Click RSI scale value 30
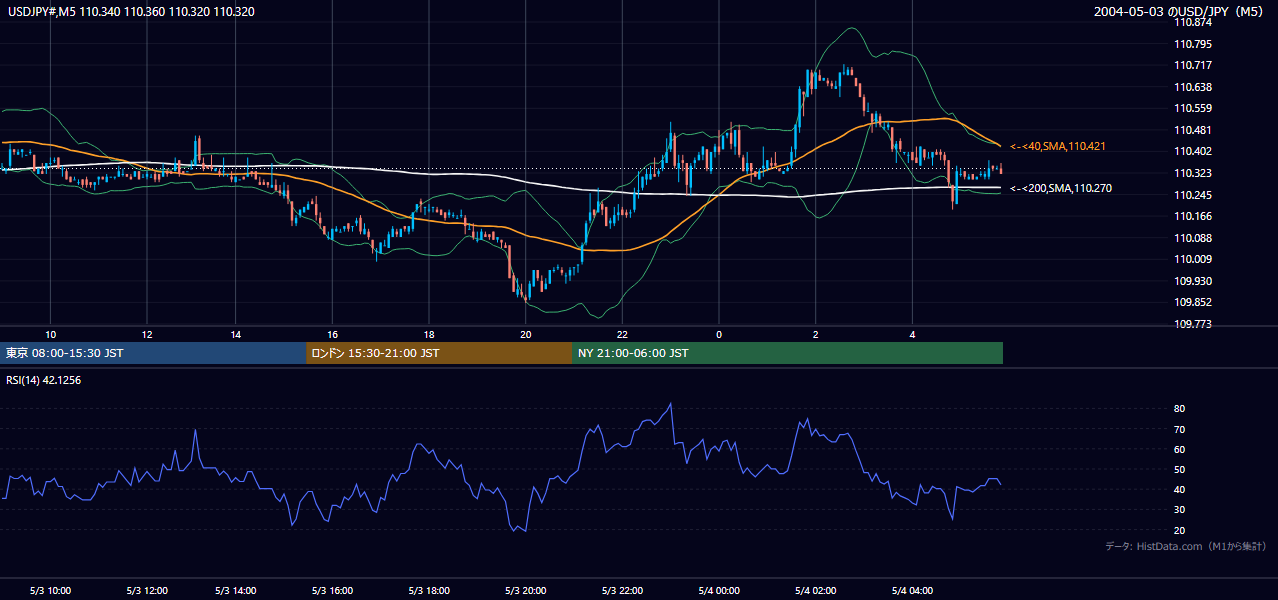1278x600 pixels. coord(1179,509)
